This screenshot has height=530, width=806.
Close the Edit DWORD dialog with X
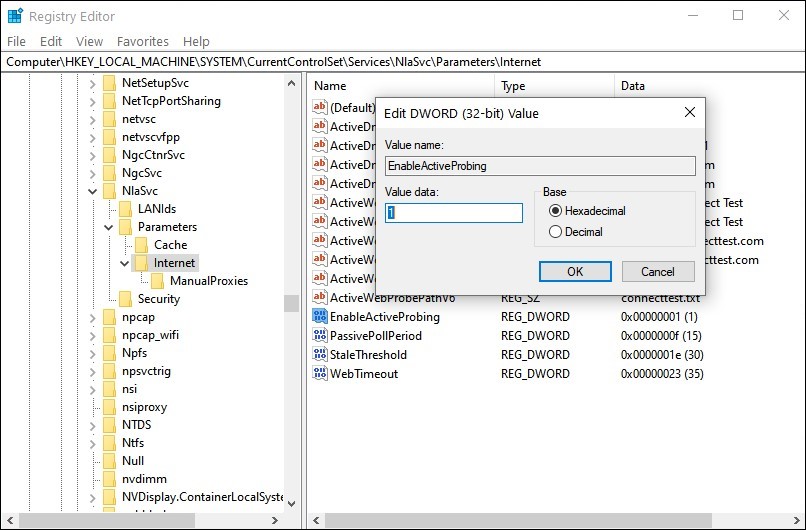[x=688, y=113]
